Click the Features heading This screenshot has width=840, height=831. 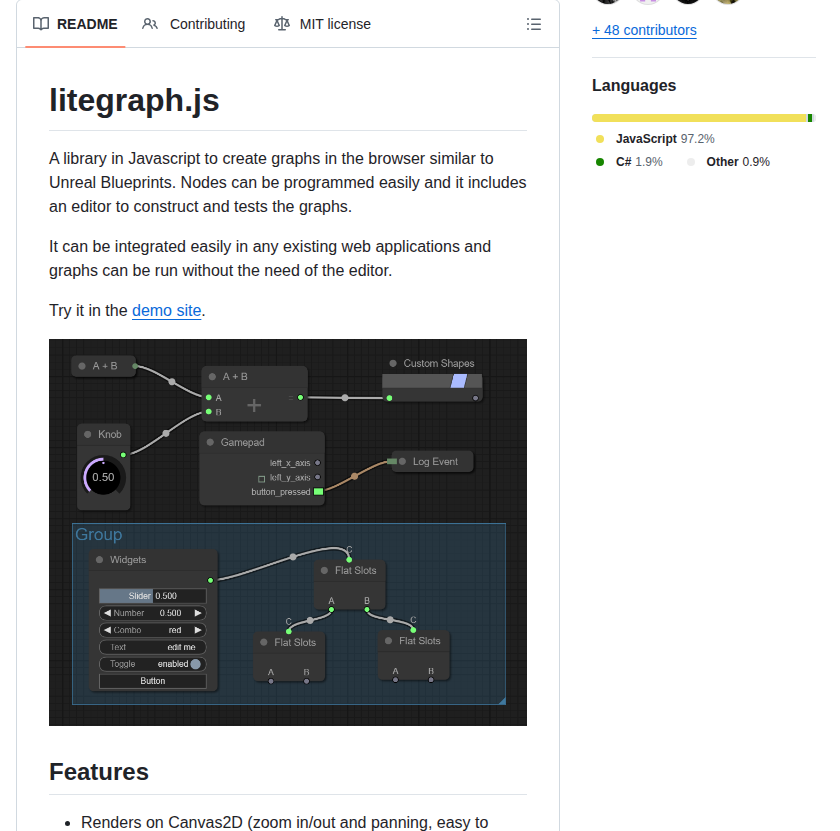[x=99, y=772]
